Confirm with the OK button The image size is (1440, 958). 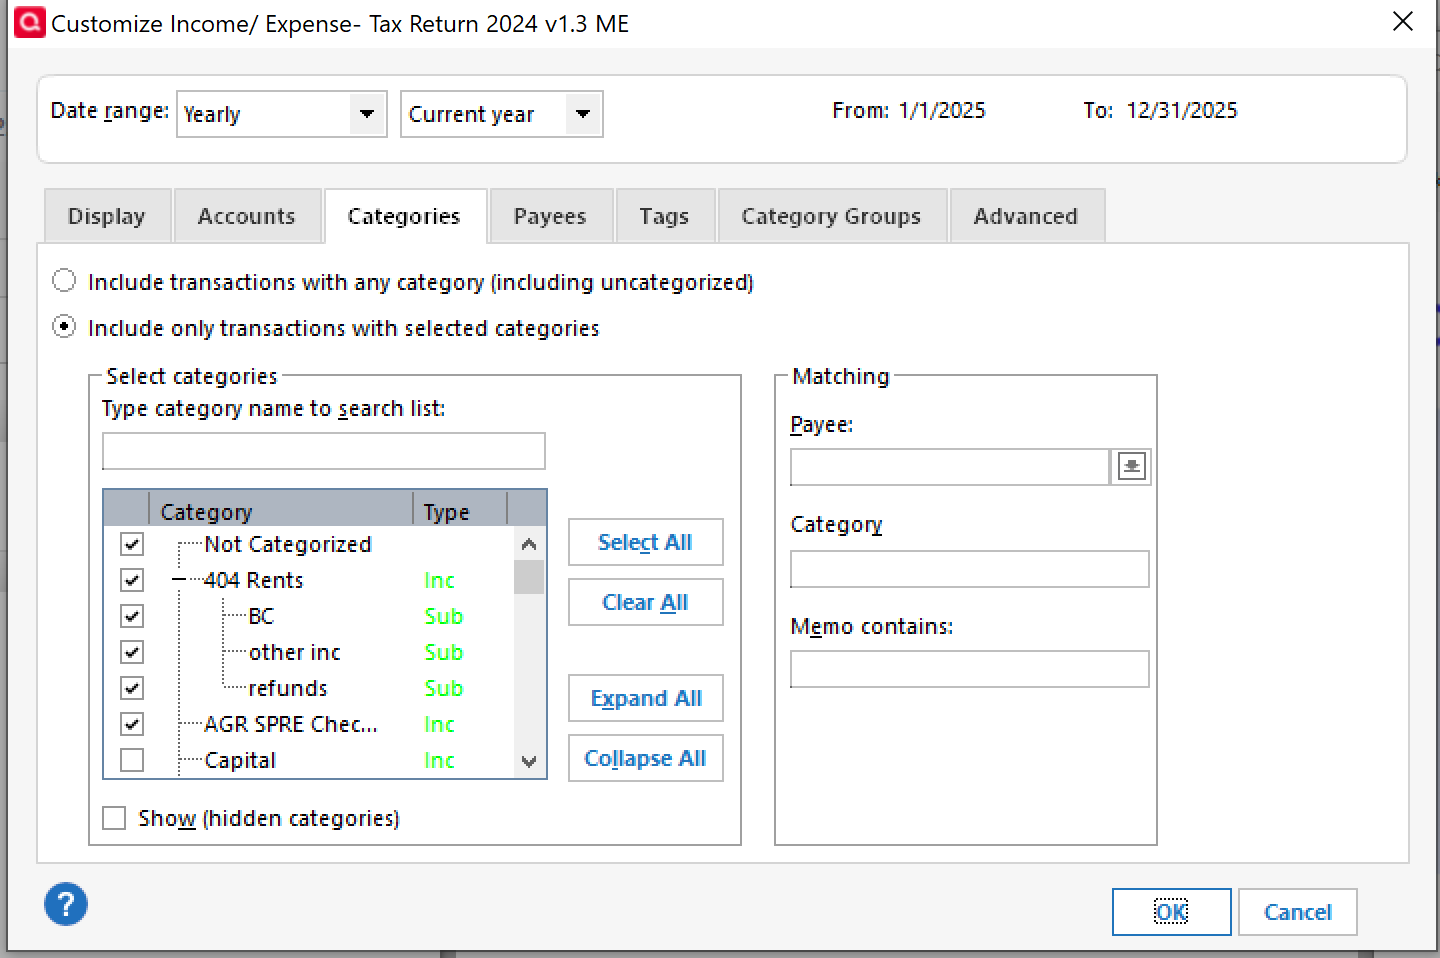coord(1171,912)
